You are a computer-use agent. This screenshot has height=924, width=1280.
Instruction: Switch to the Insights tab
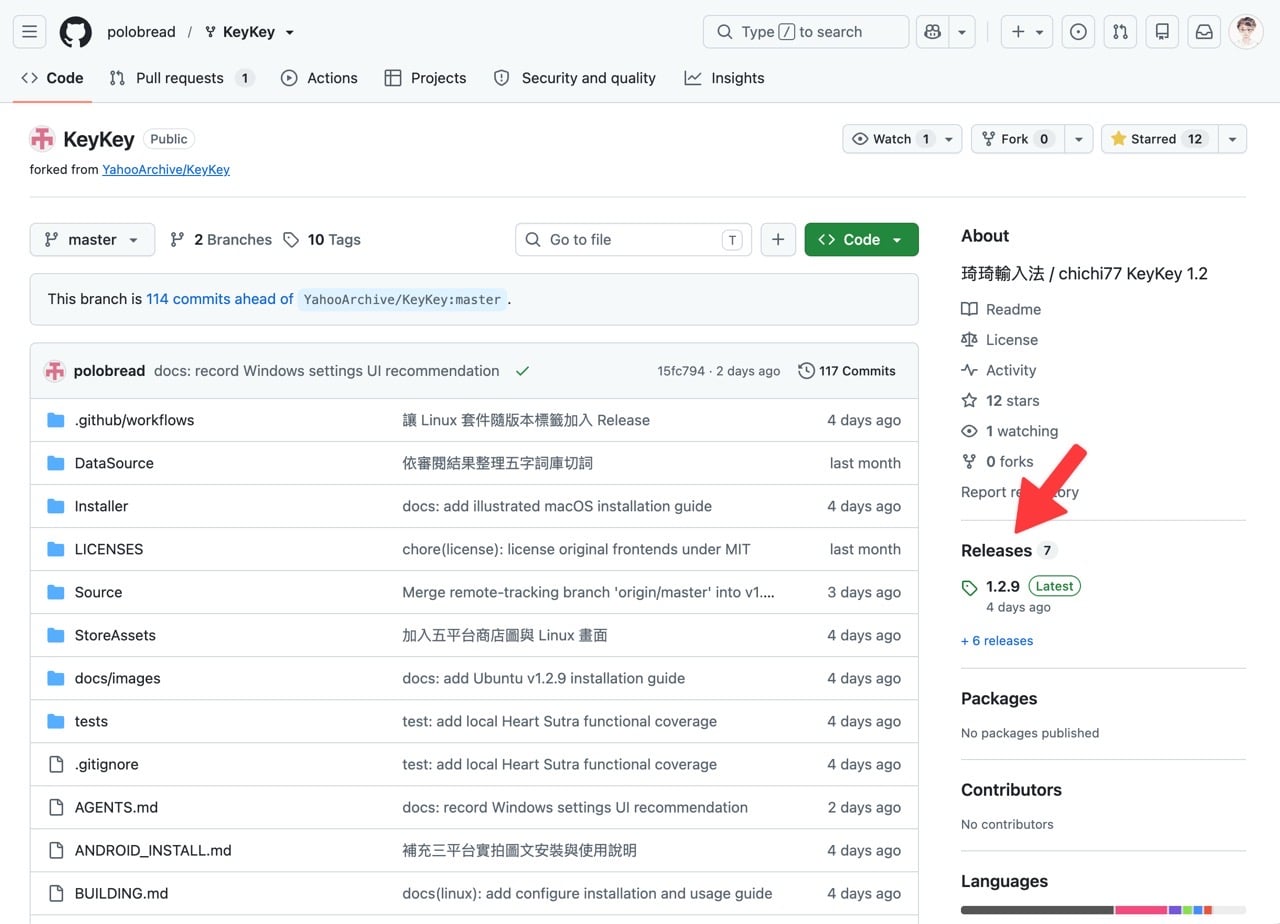coord(724,78)
